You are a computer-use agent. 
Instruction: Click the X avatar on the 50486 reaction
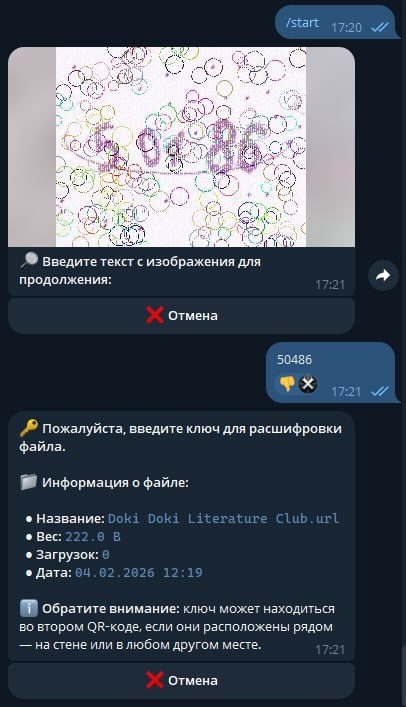tap(308, 384)
